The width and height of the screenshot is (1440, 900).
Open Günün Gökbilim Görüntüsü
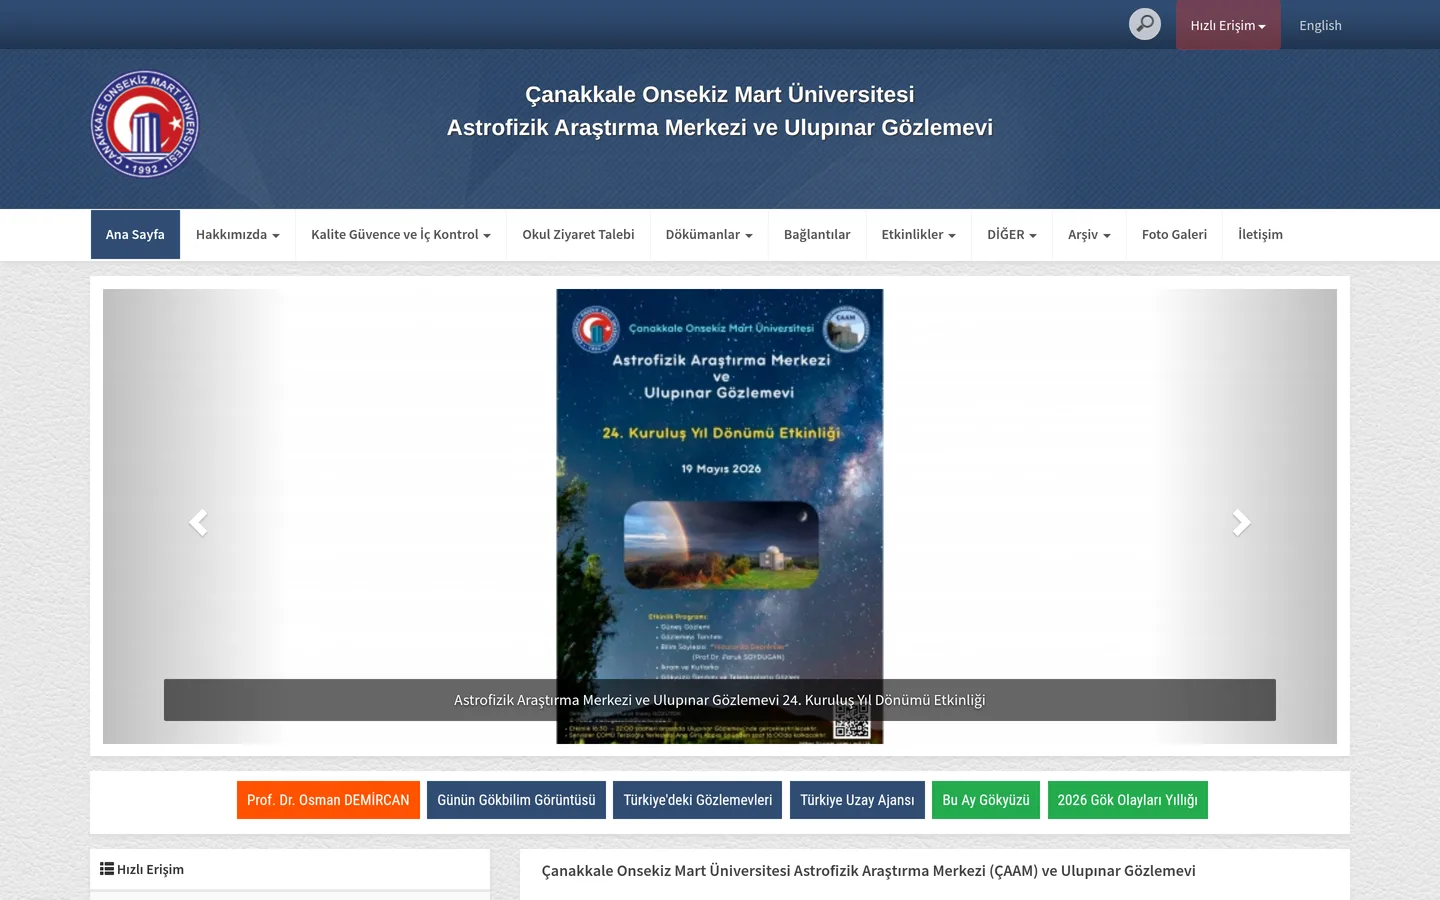(516, 800)
